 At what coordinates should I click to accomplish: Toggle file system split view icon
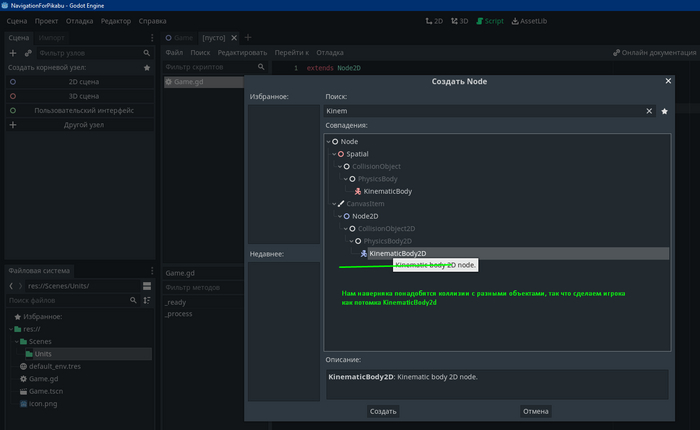(146, 286)
